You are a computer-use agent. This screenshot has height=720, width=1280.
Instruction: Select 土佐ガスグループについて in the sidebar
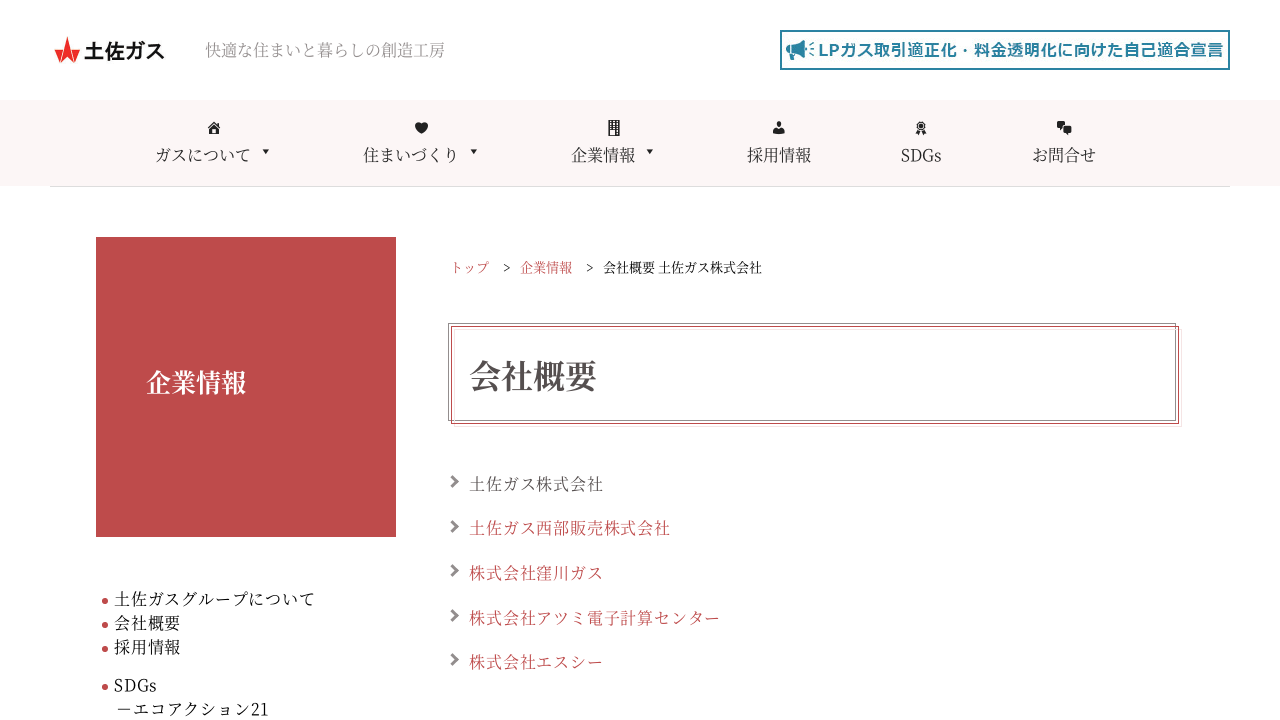[x=214, y=599]
